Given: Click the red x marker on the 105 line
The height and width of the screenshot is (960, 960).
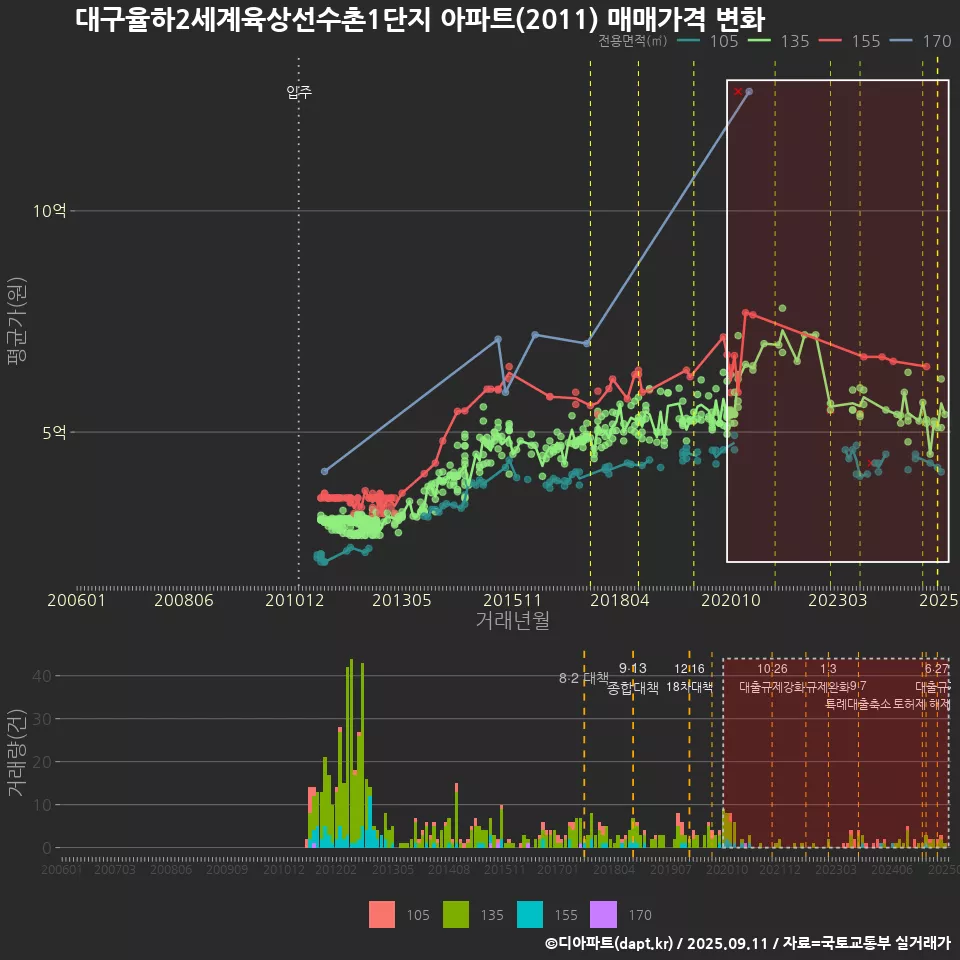Looking at the screenshot, I should 869,463.
